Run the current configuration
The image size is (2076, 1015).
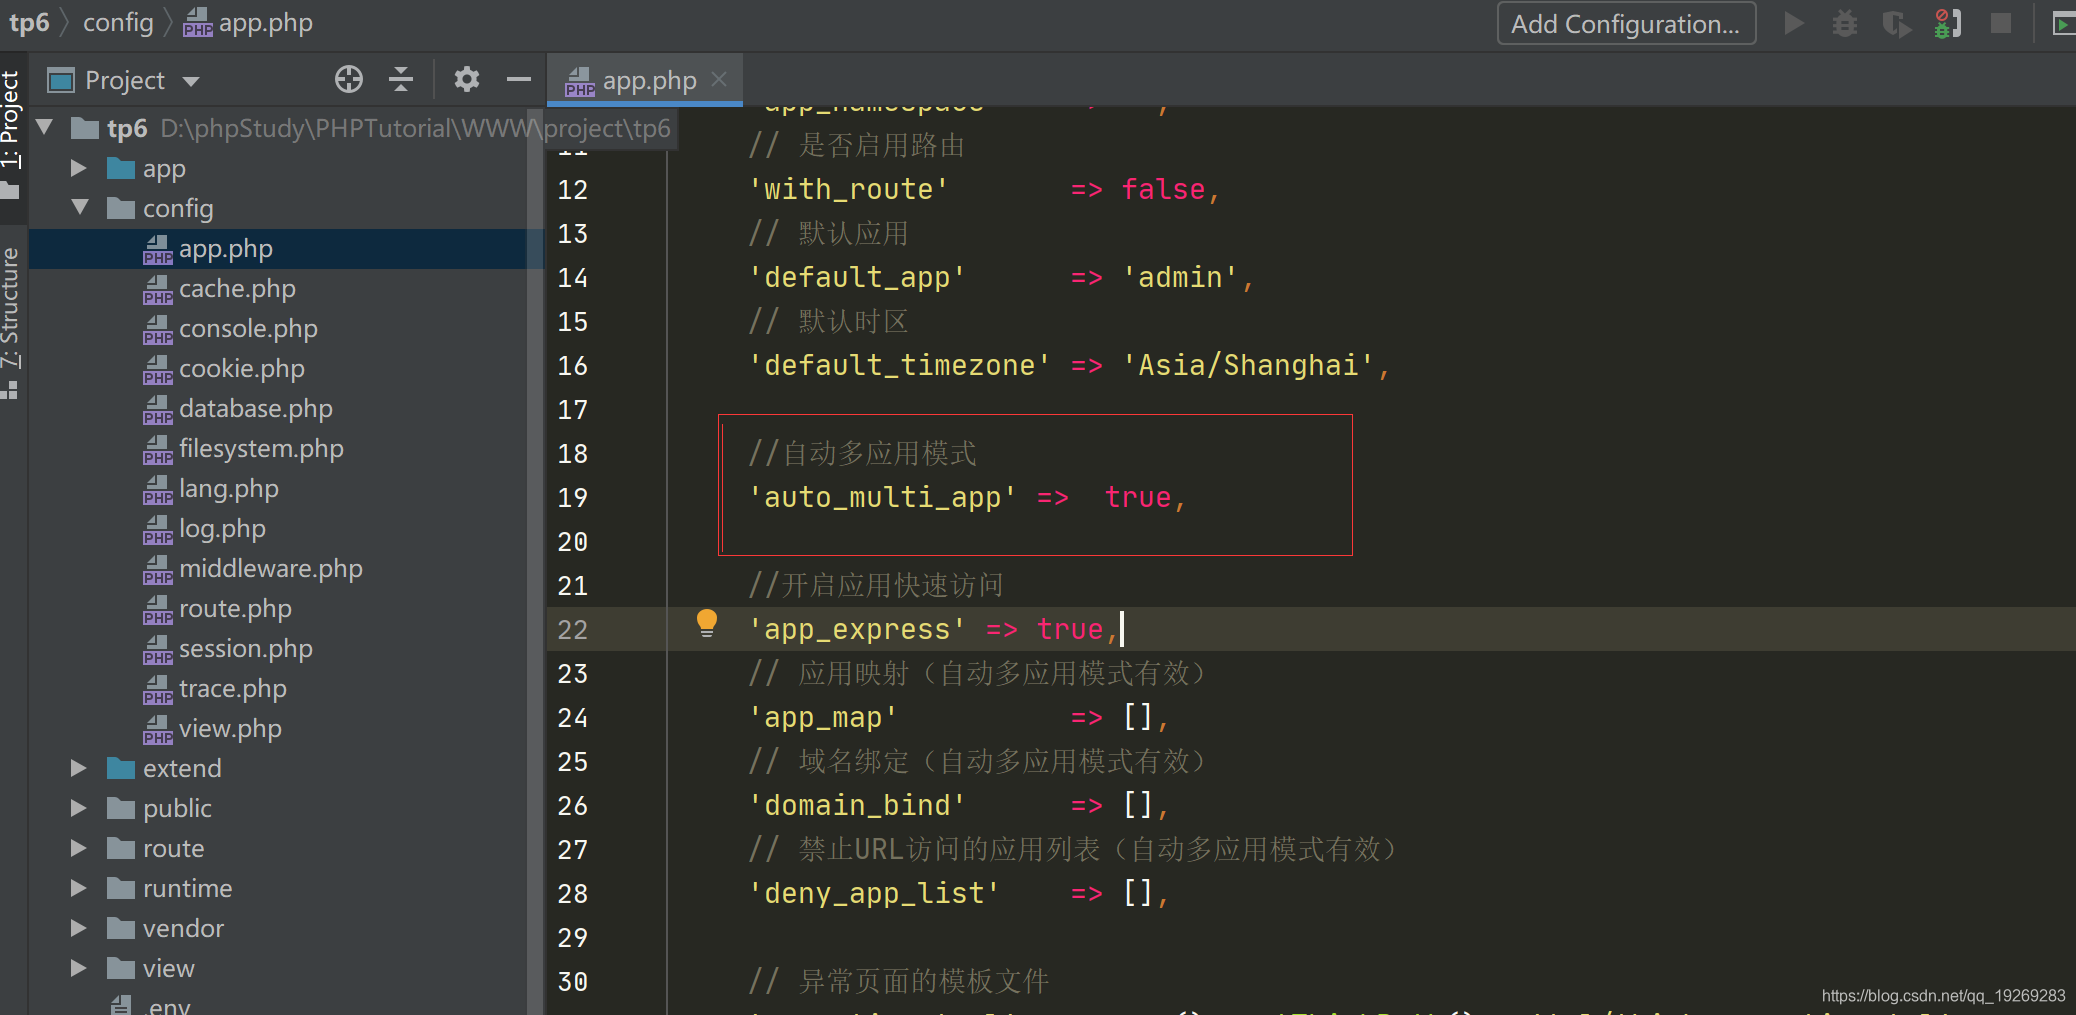1793,23
